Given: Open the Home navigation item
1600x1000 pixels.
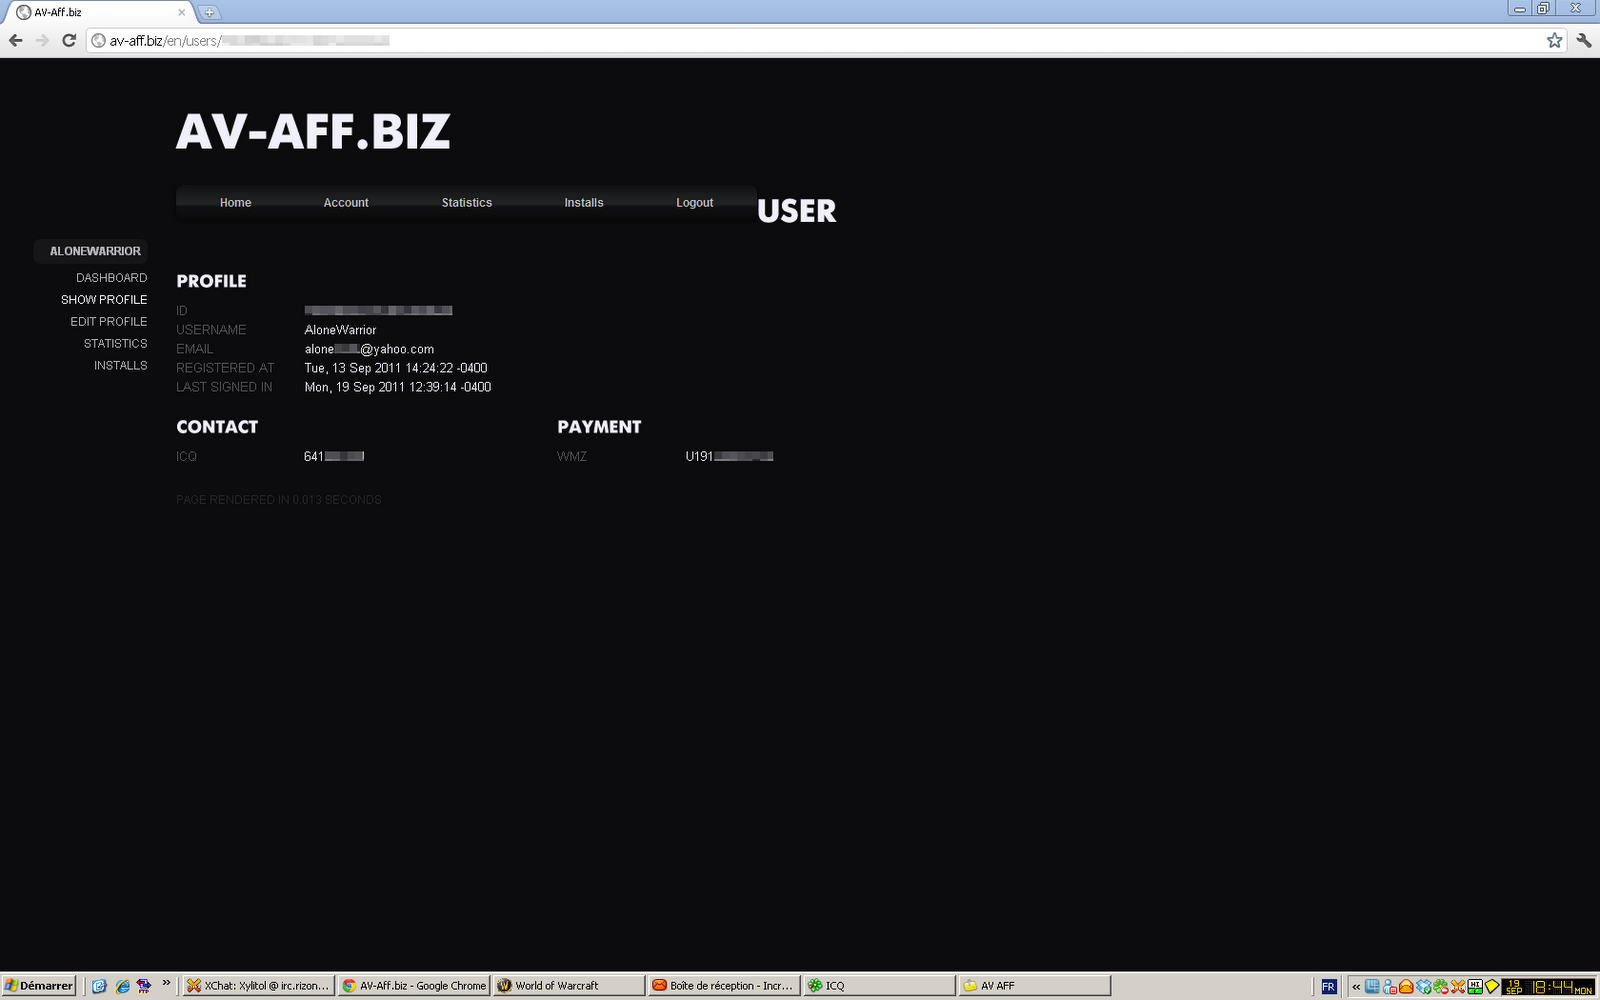Looking at the screenshot, I should pos(235,202).
